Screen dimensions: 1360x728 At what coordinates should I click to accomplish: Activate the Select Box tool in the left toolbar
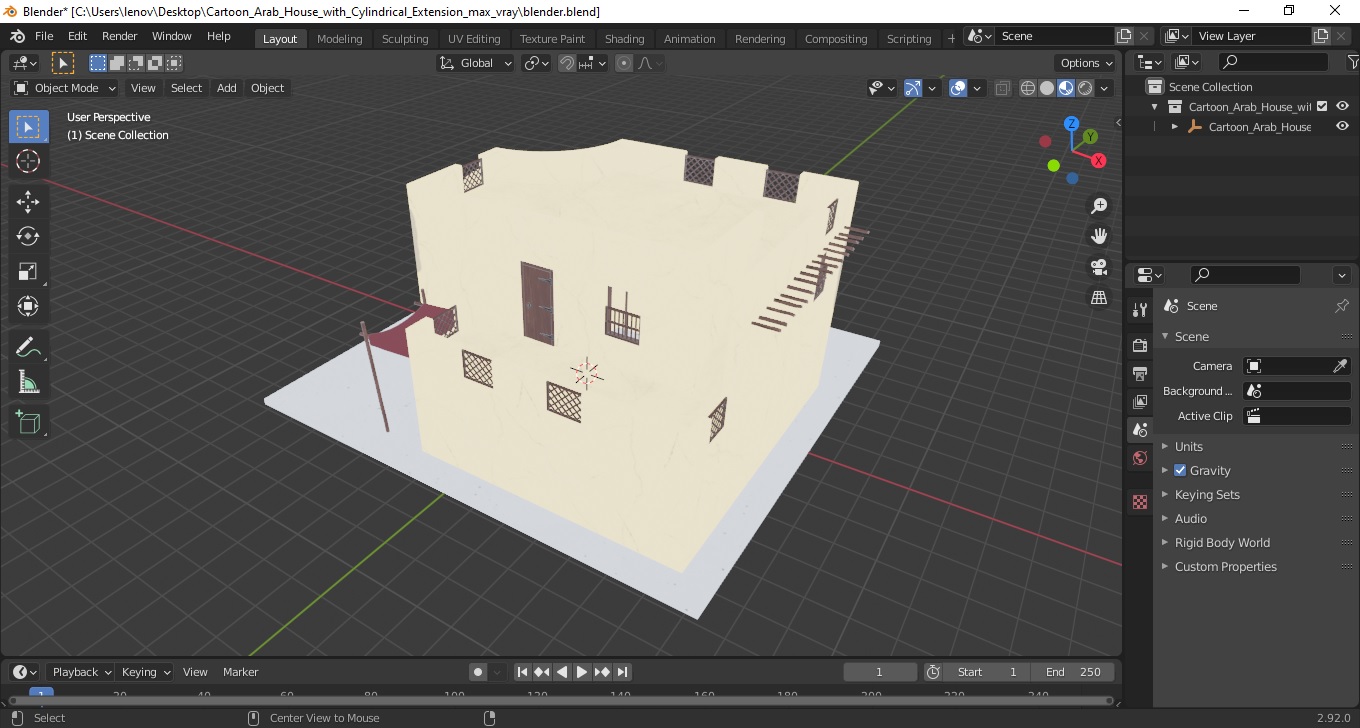coord(28,127)
